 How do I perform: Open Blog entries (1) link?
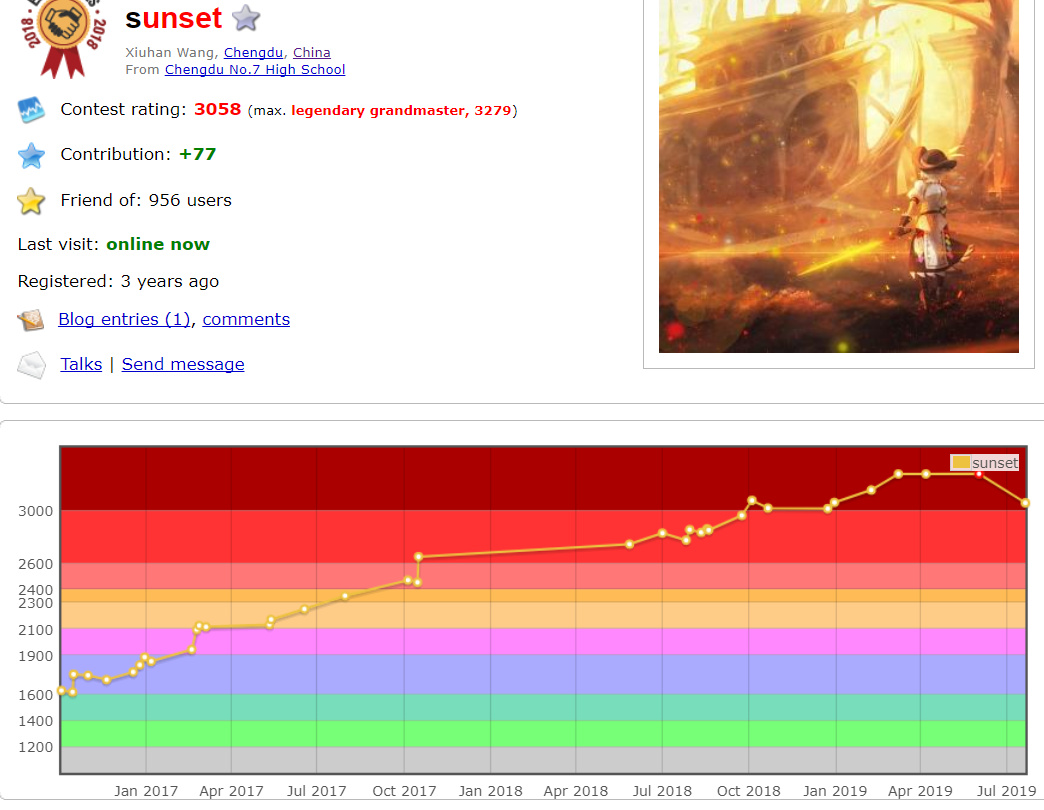click(125, 319)
